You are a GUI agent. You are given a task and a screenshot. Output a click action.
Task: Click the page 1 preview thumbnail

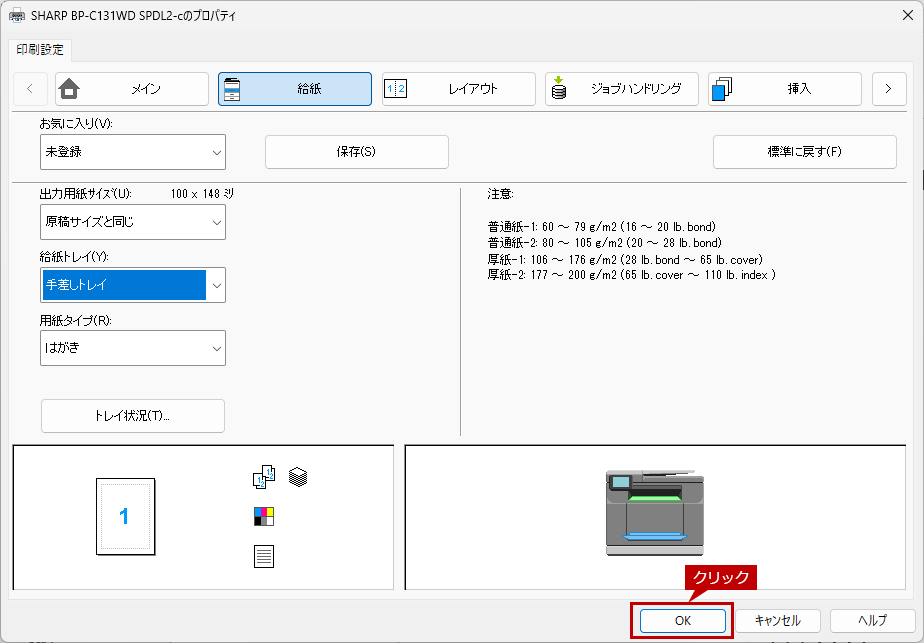coord(124,516)
